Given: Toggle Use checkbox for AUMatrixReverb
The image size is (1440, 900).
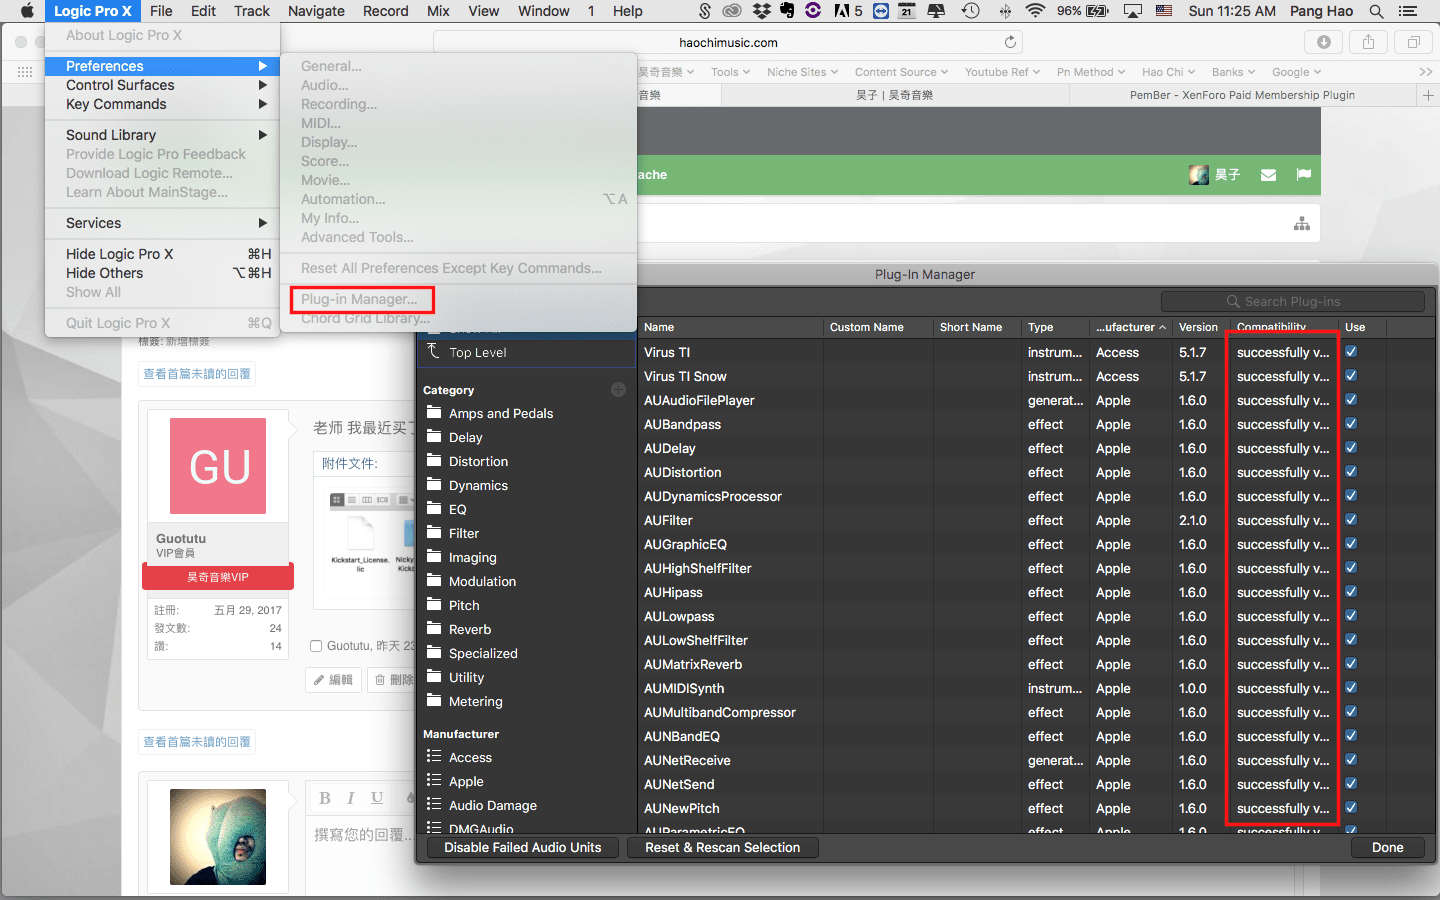Looking at the screenshot, I should coord(1351,664).
